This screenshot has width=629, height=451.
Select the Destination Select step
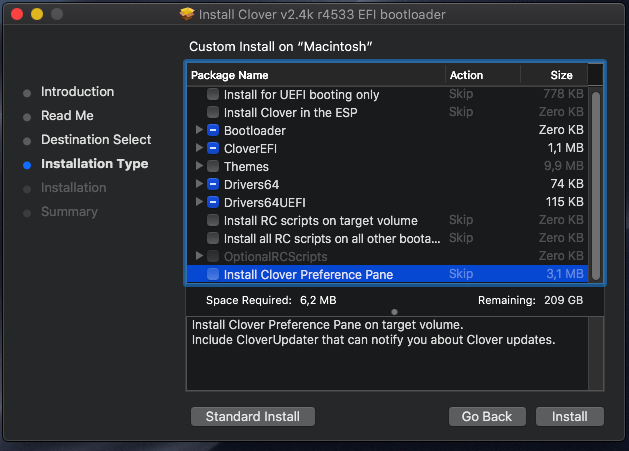click(96, 140)
